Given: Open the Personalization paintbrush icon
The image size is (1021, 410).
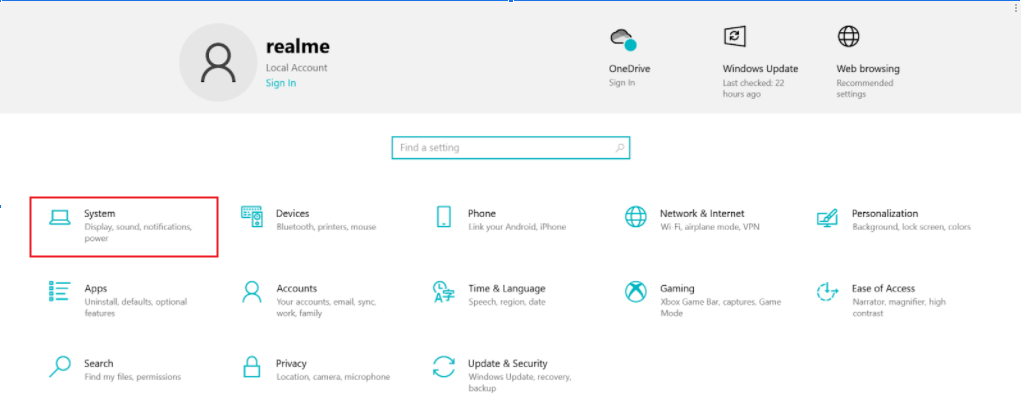Looking at the screenshot, I should click(827, 217).
